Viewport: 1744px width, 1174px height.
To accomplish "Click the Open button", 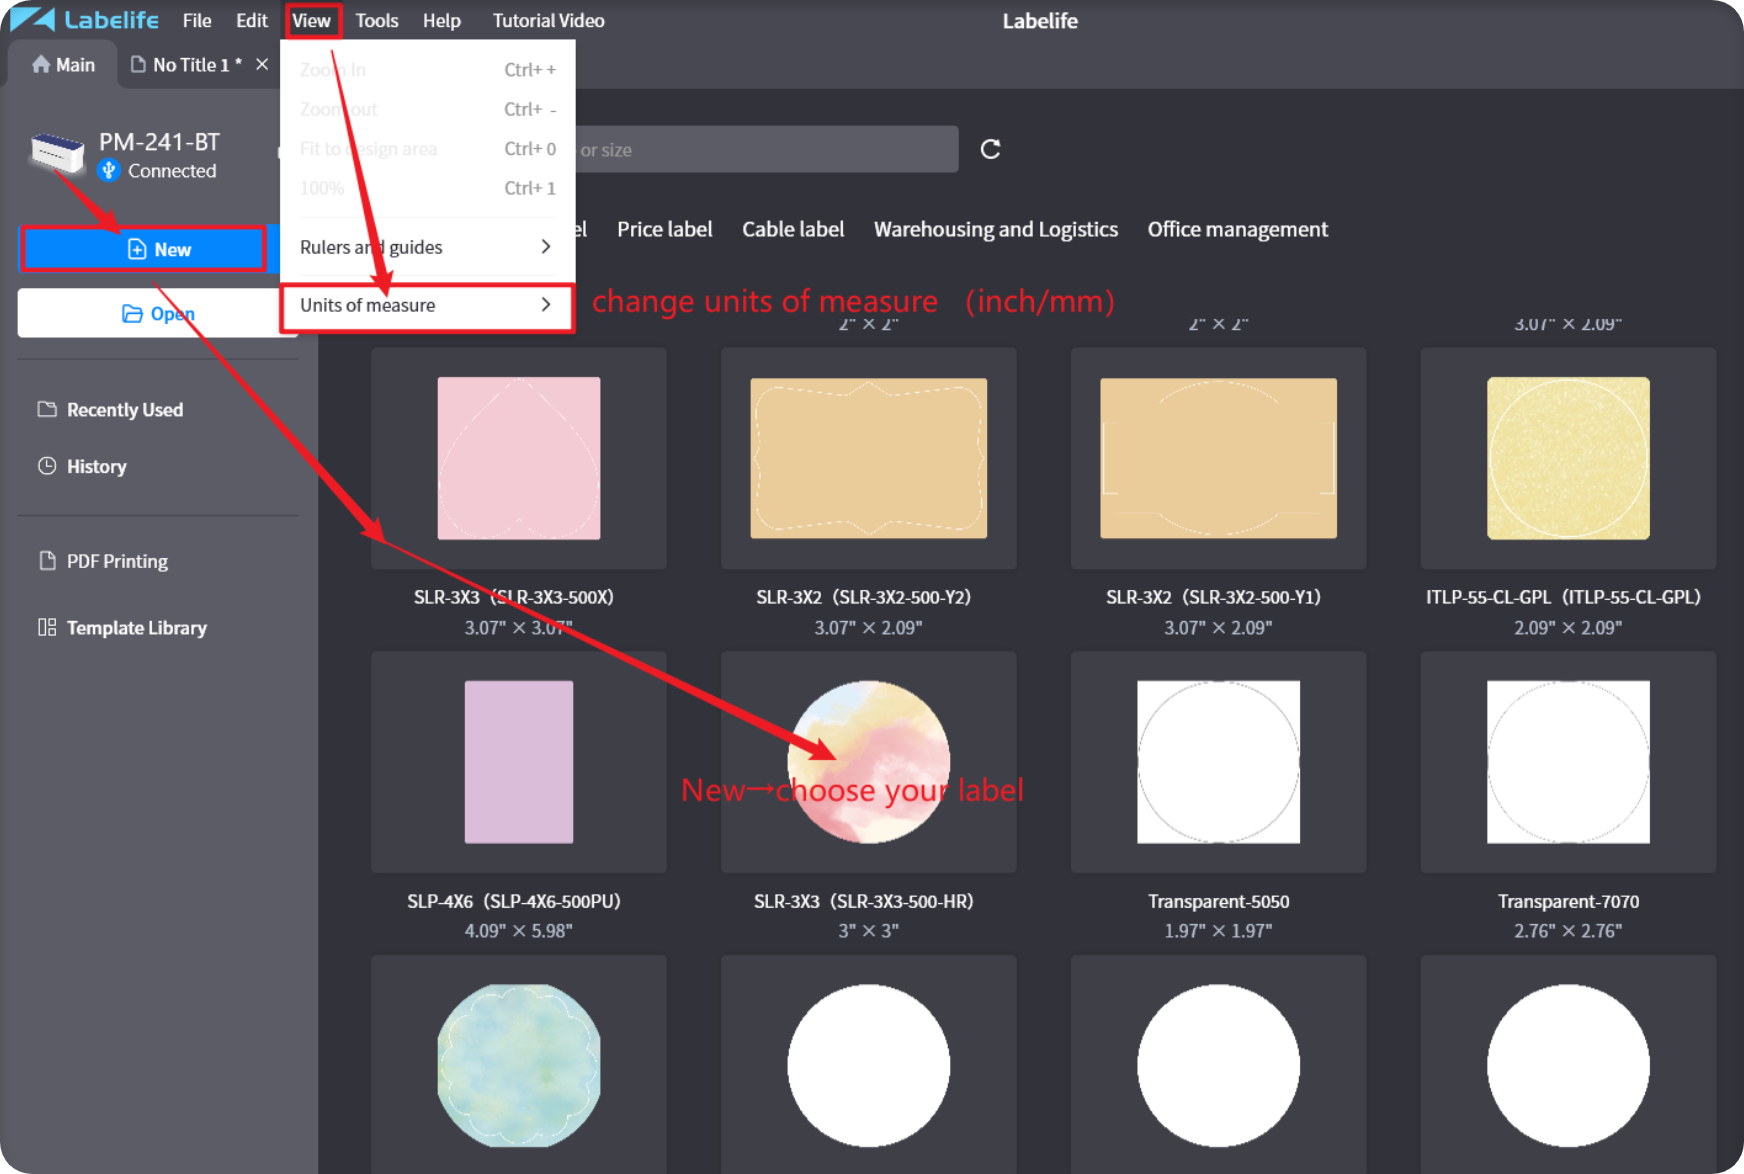I will (x=157, y=313).
